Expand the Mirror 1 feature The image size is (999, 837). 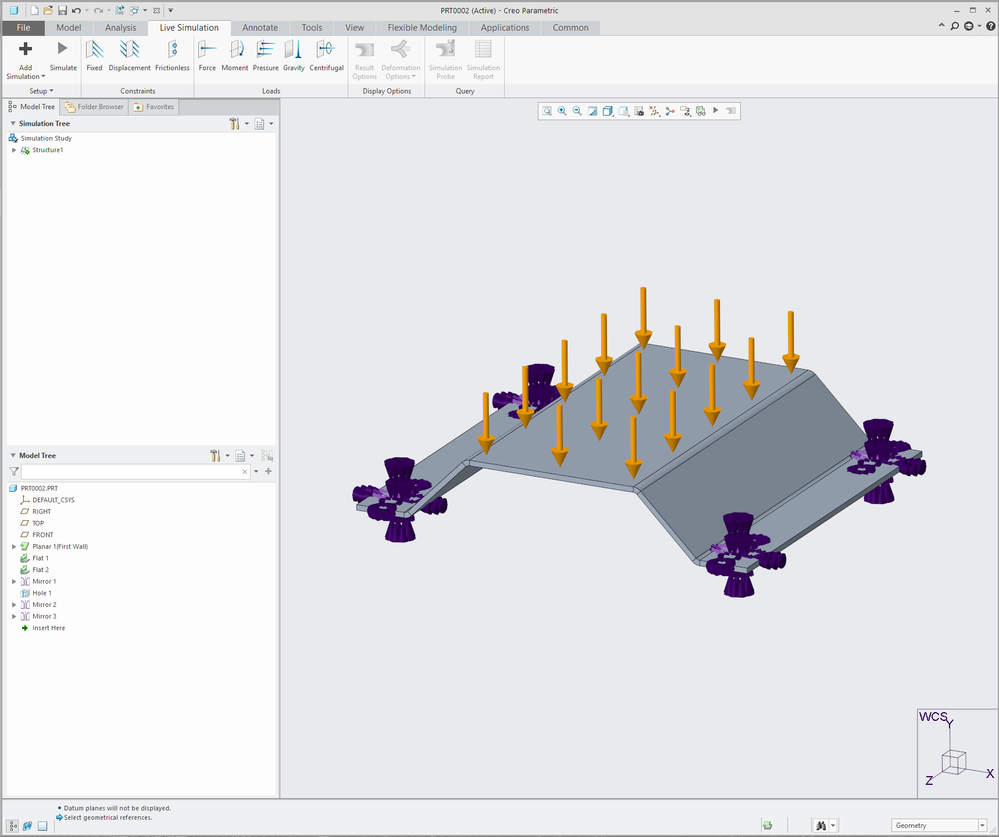tap(14, 582)
